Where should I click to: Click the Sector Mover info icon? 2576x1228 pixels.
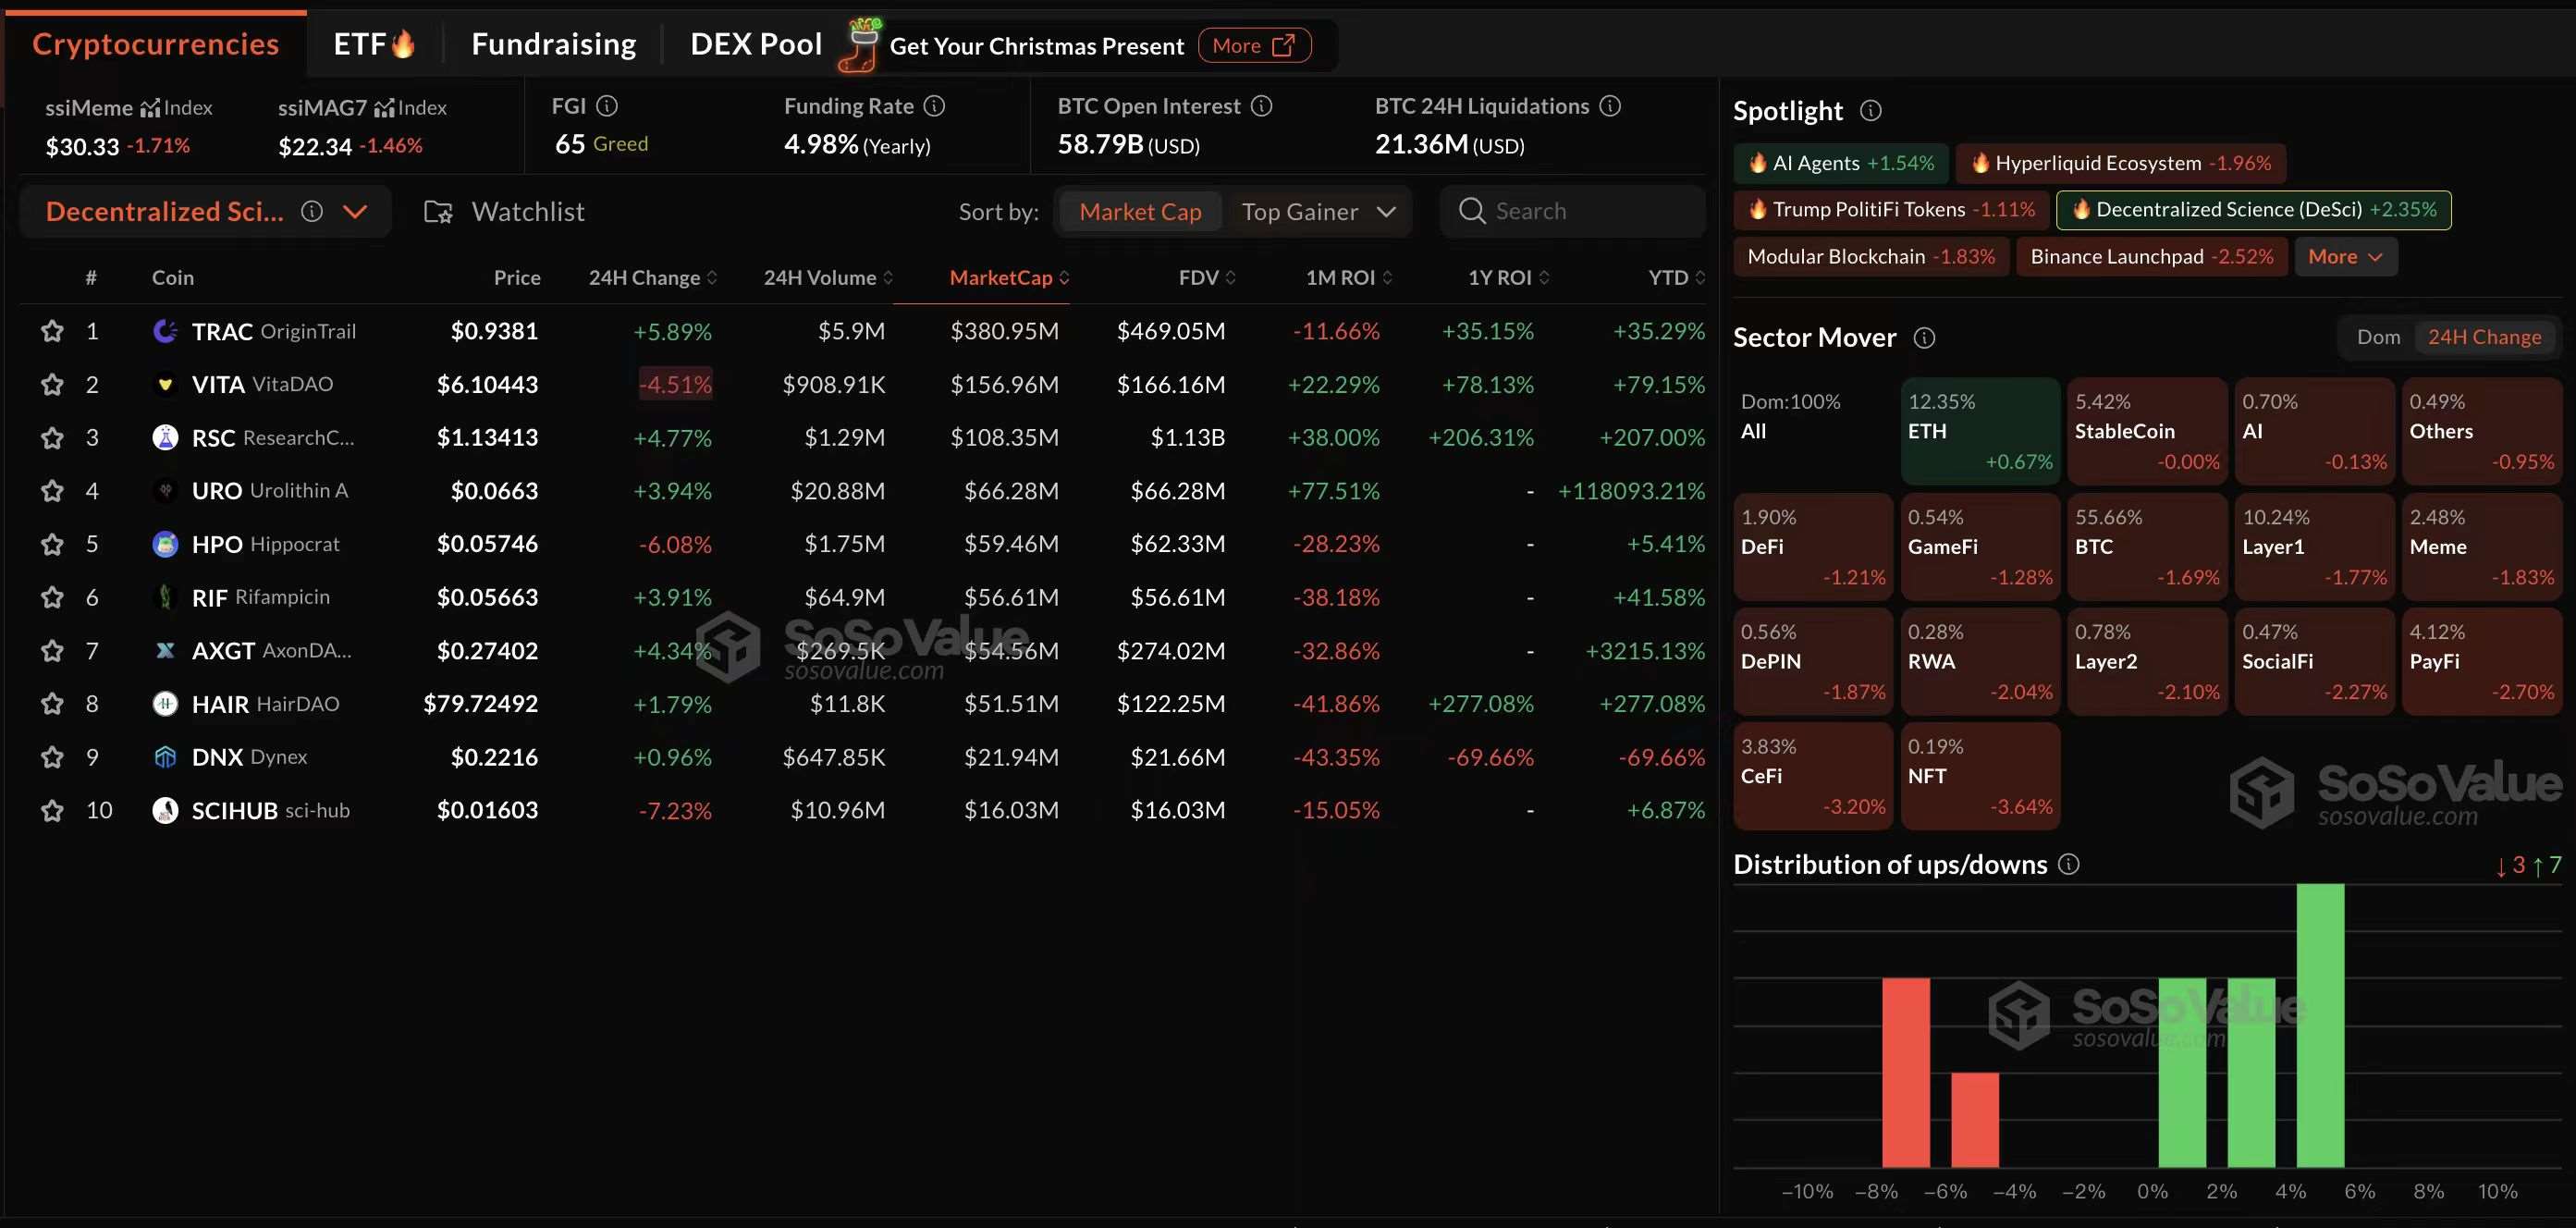coord(1924,338)
